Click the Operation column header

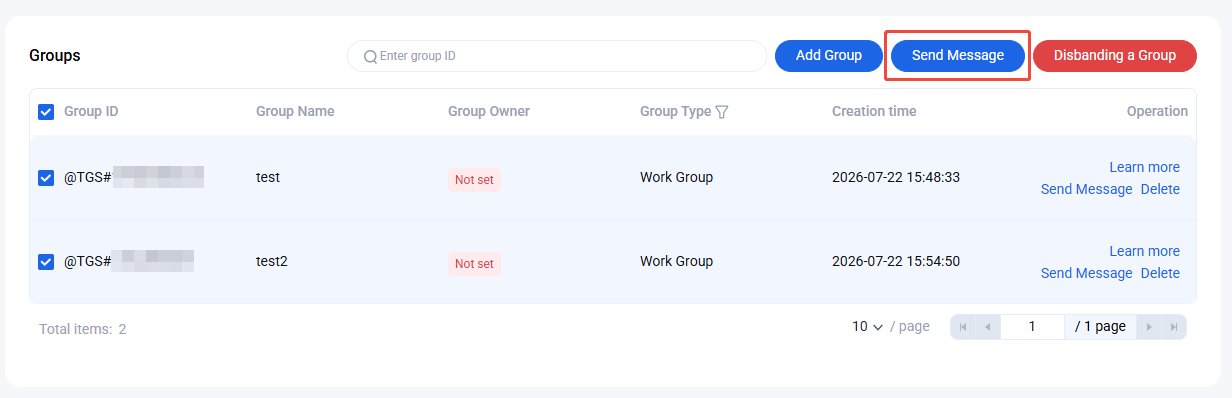click(x=1157, y=111)
